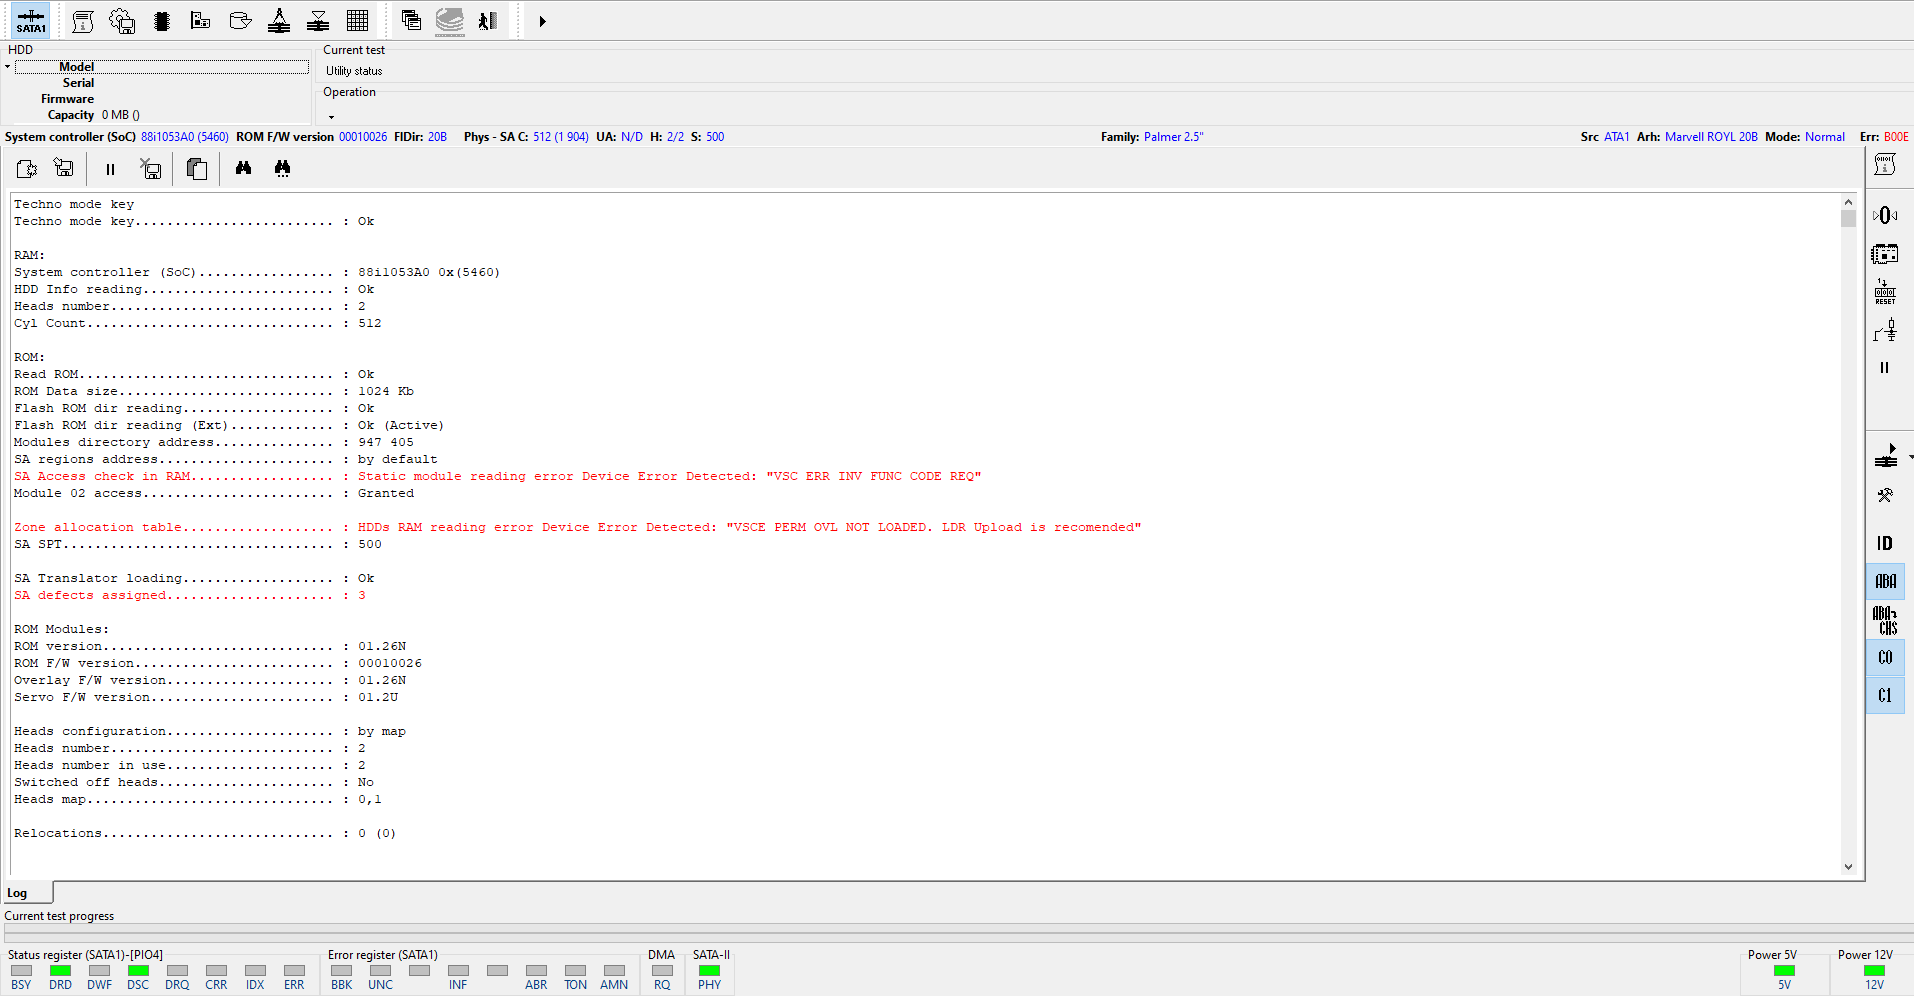Click the 'Capacity 0 MB' text
1914x996 pixels.
click(x=94, y=115)
